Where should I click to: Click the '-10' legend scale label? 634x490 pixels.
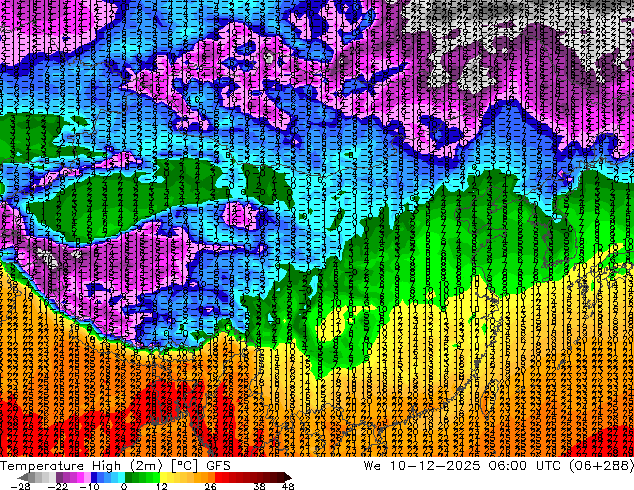coord(89,486)
